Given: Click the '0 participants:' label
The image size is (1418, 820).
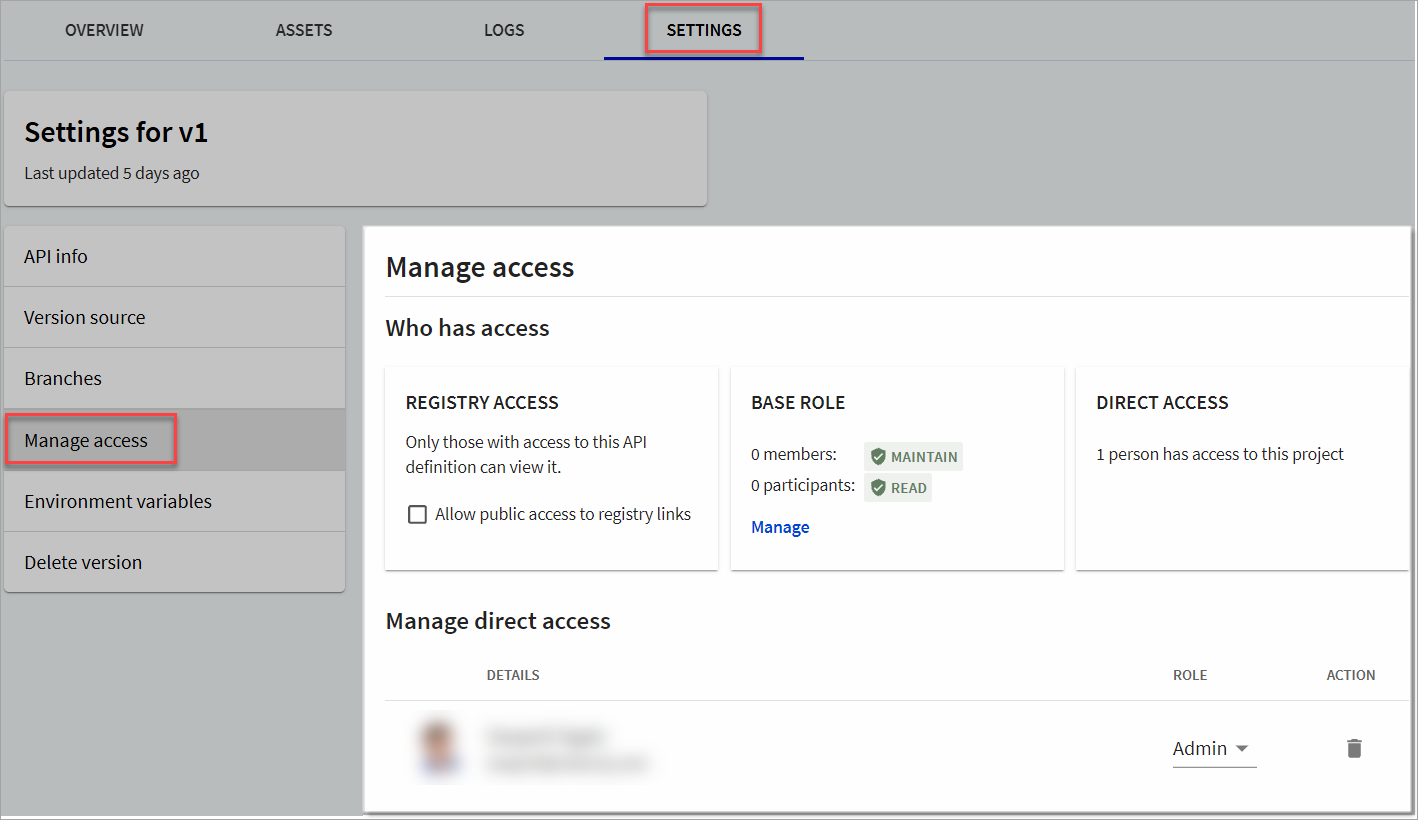Looking at the screenshot, I should [x=803, y=485].
